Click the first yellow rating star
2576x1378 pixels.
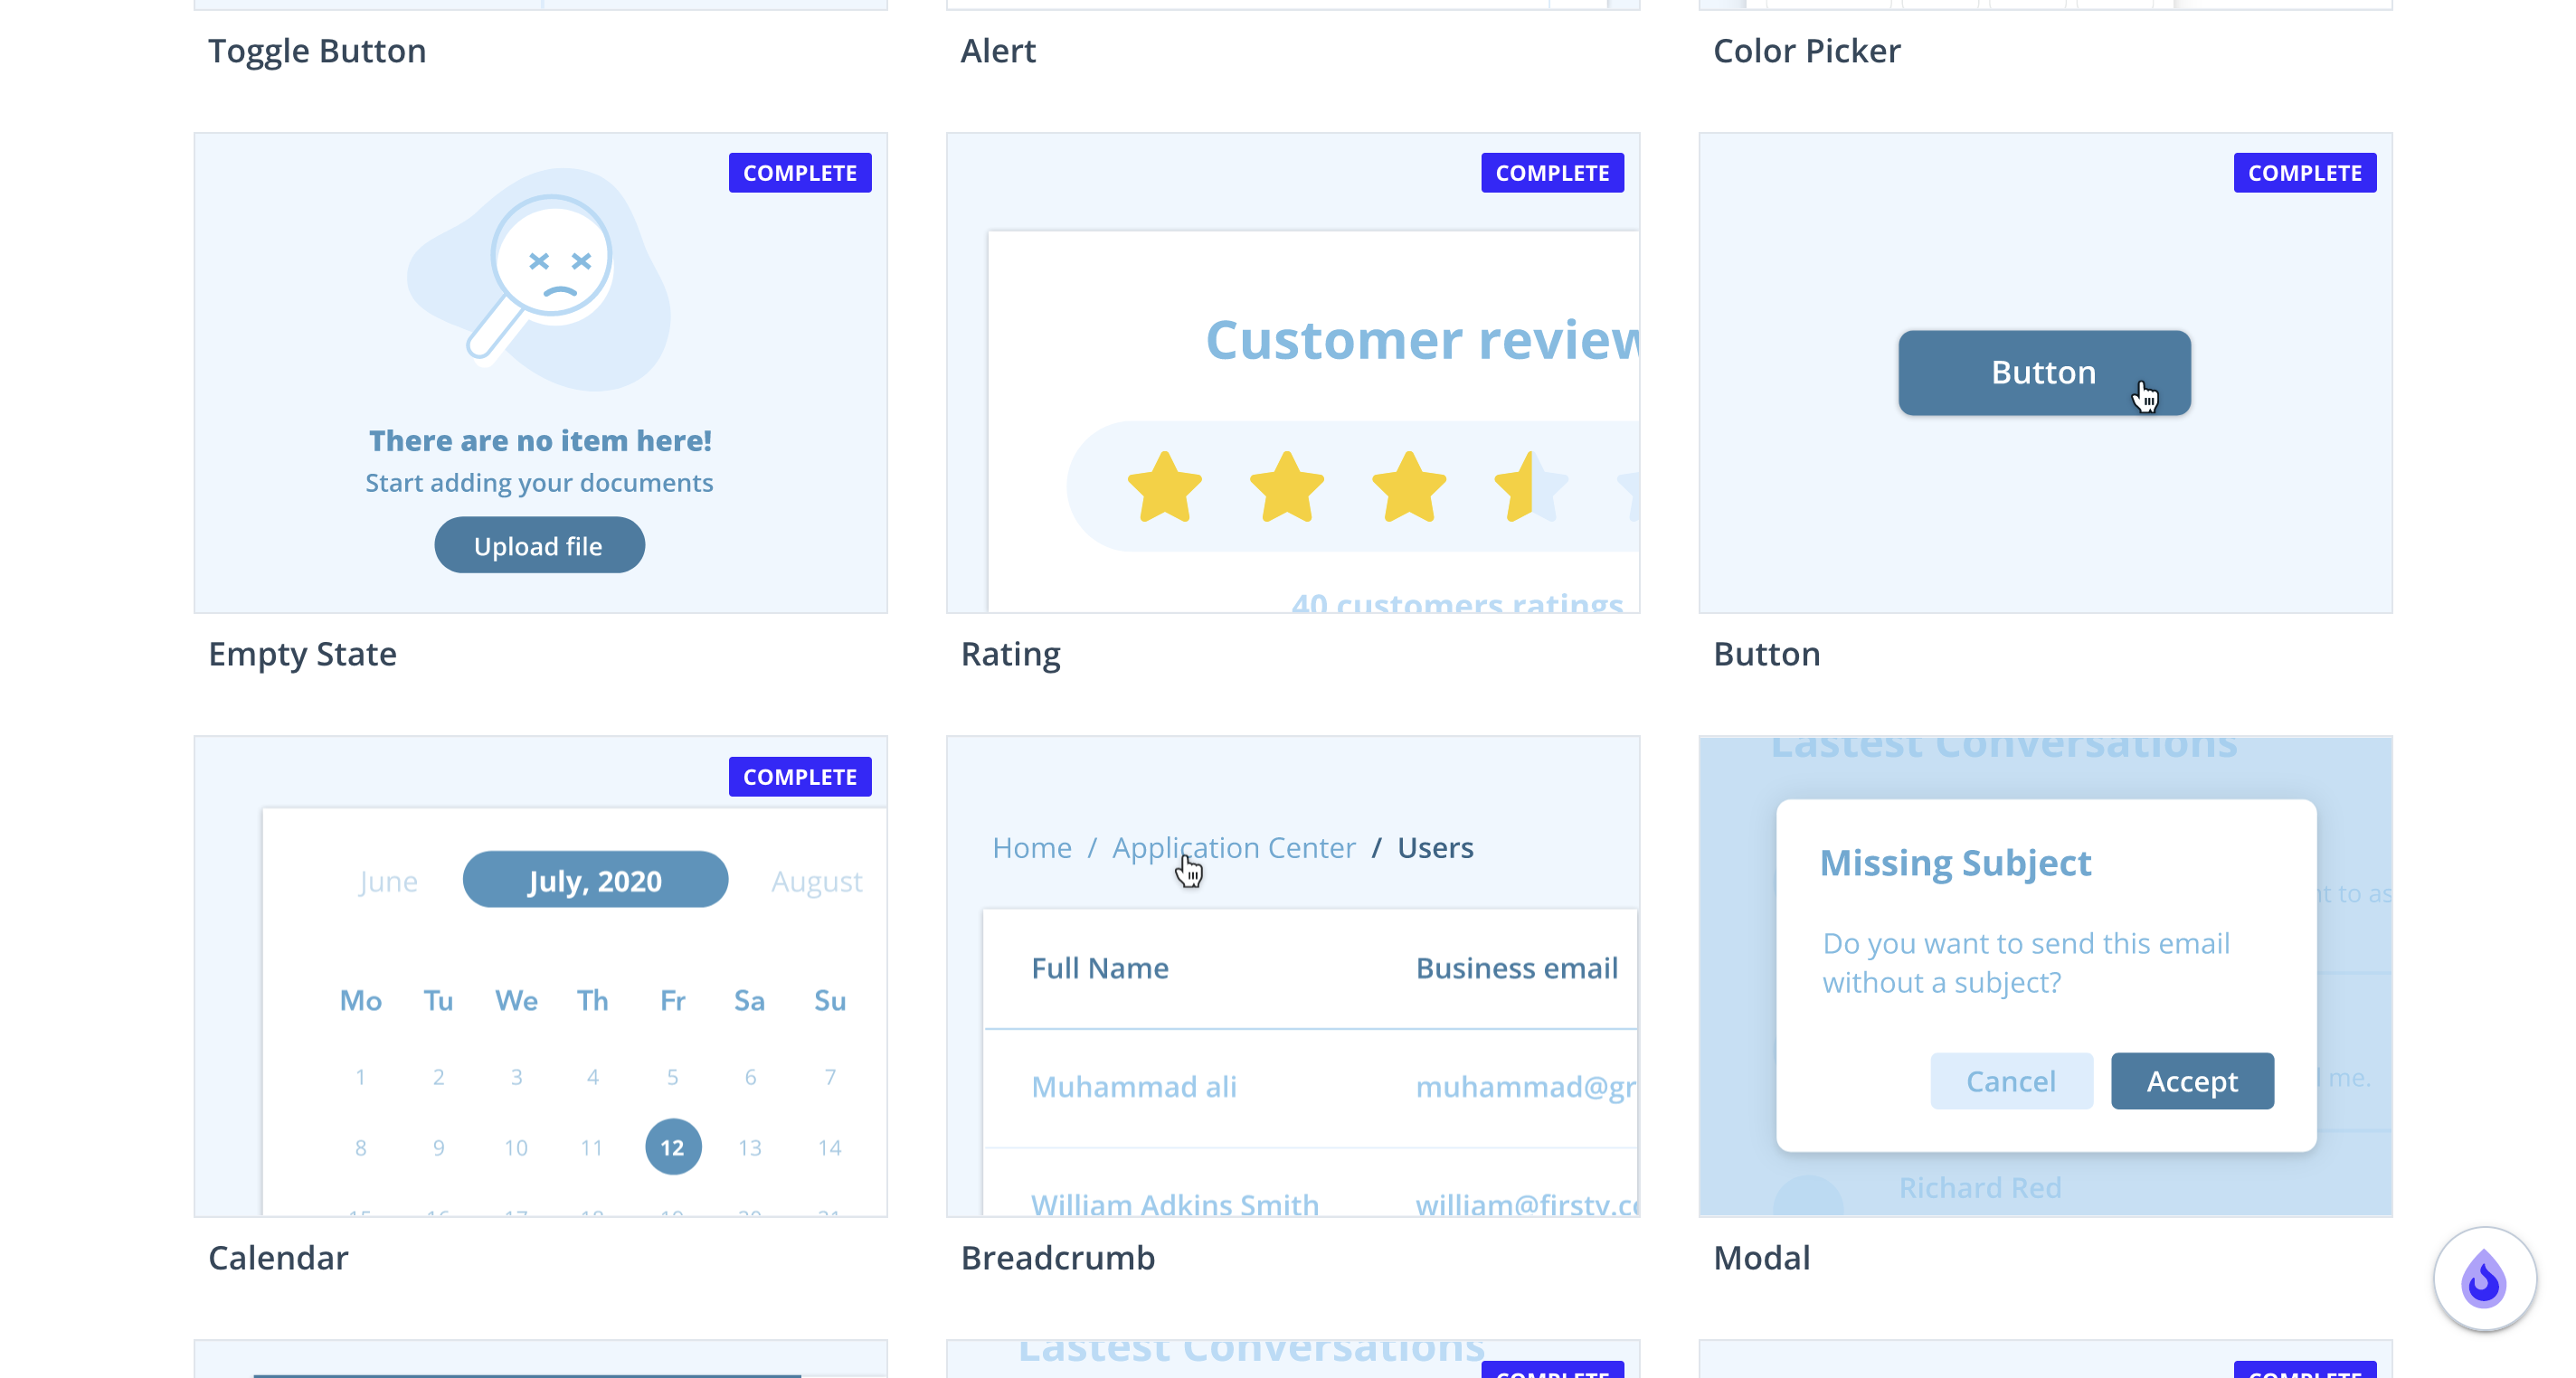1165,487
